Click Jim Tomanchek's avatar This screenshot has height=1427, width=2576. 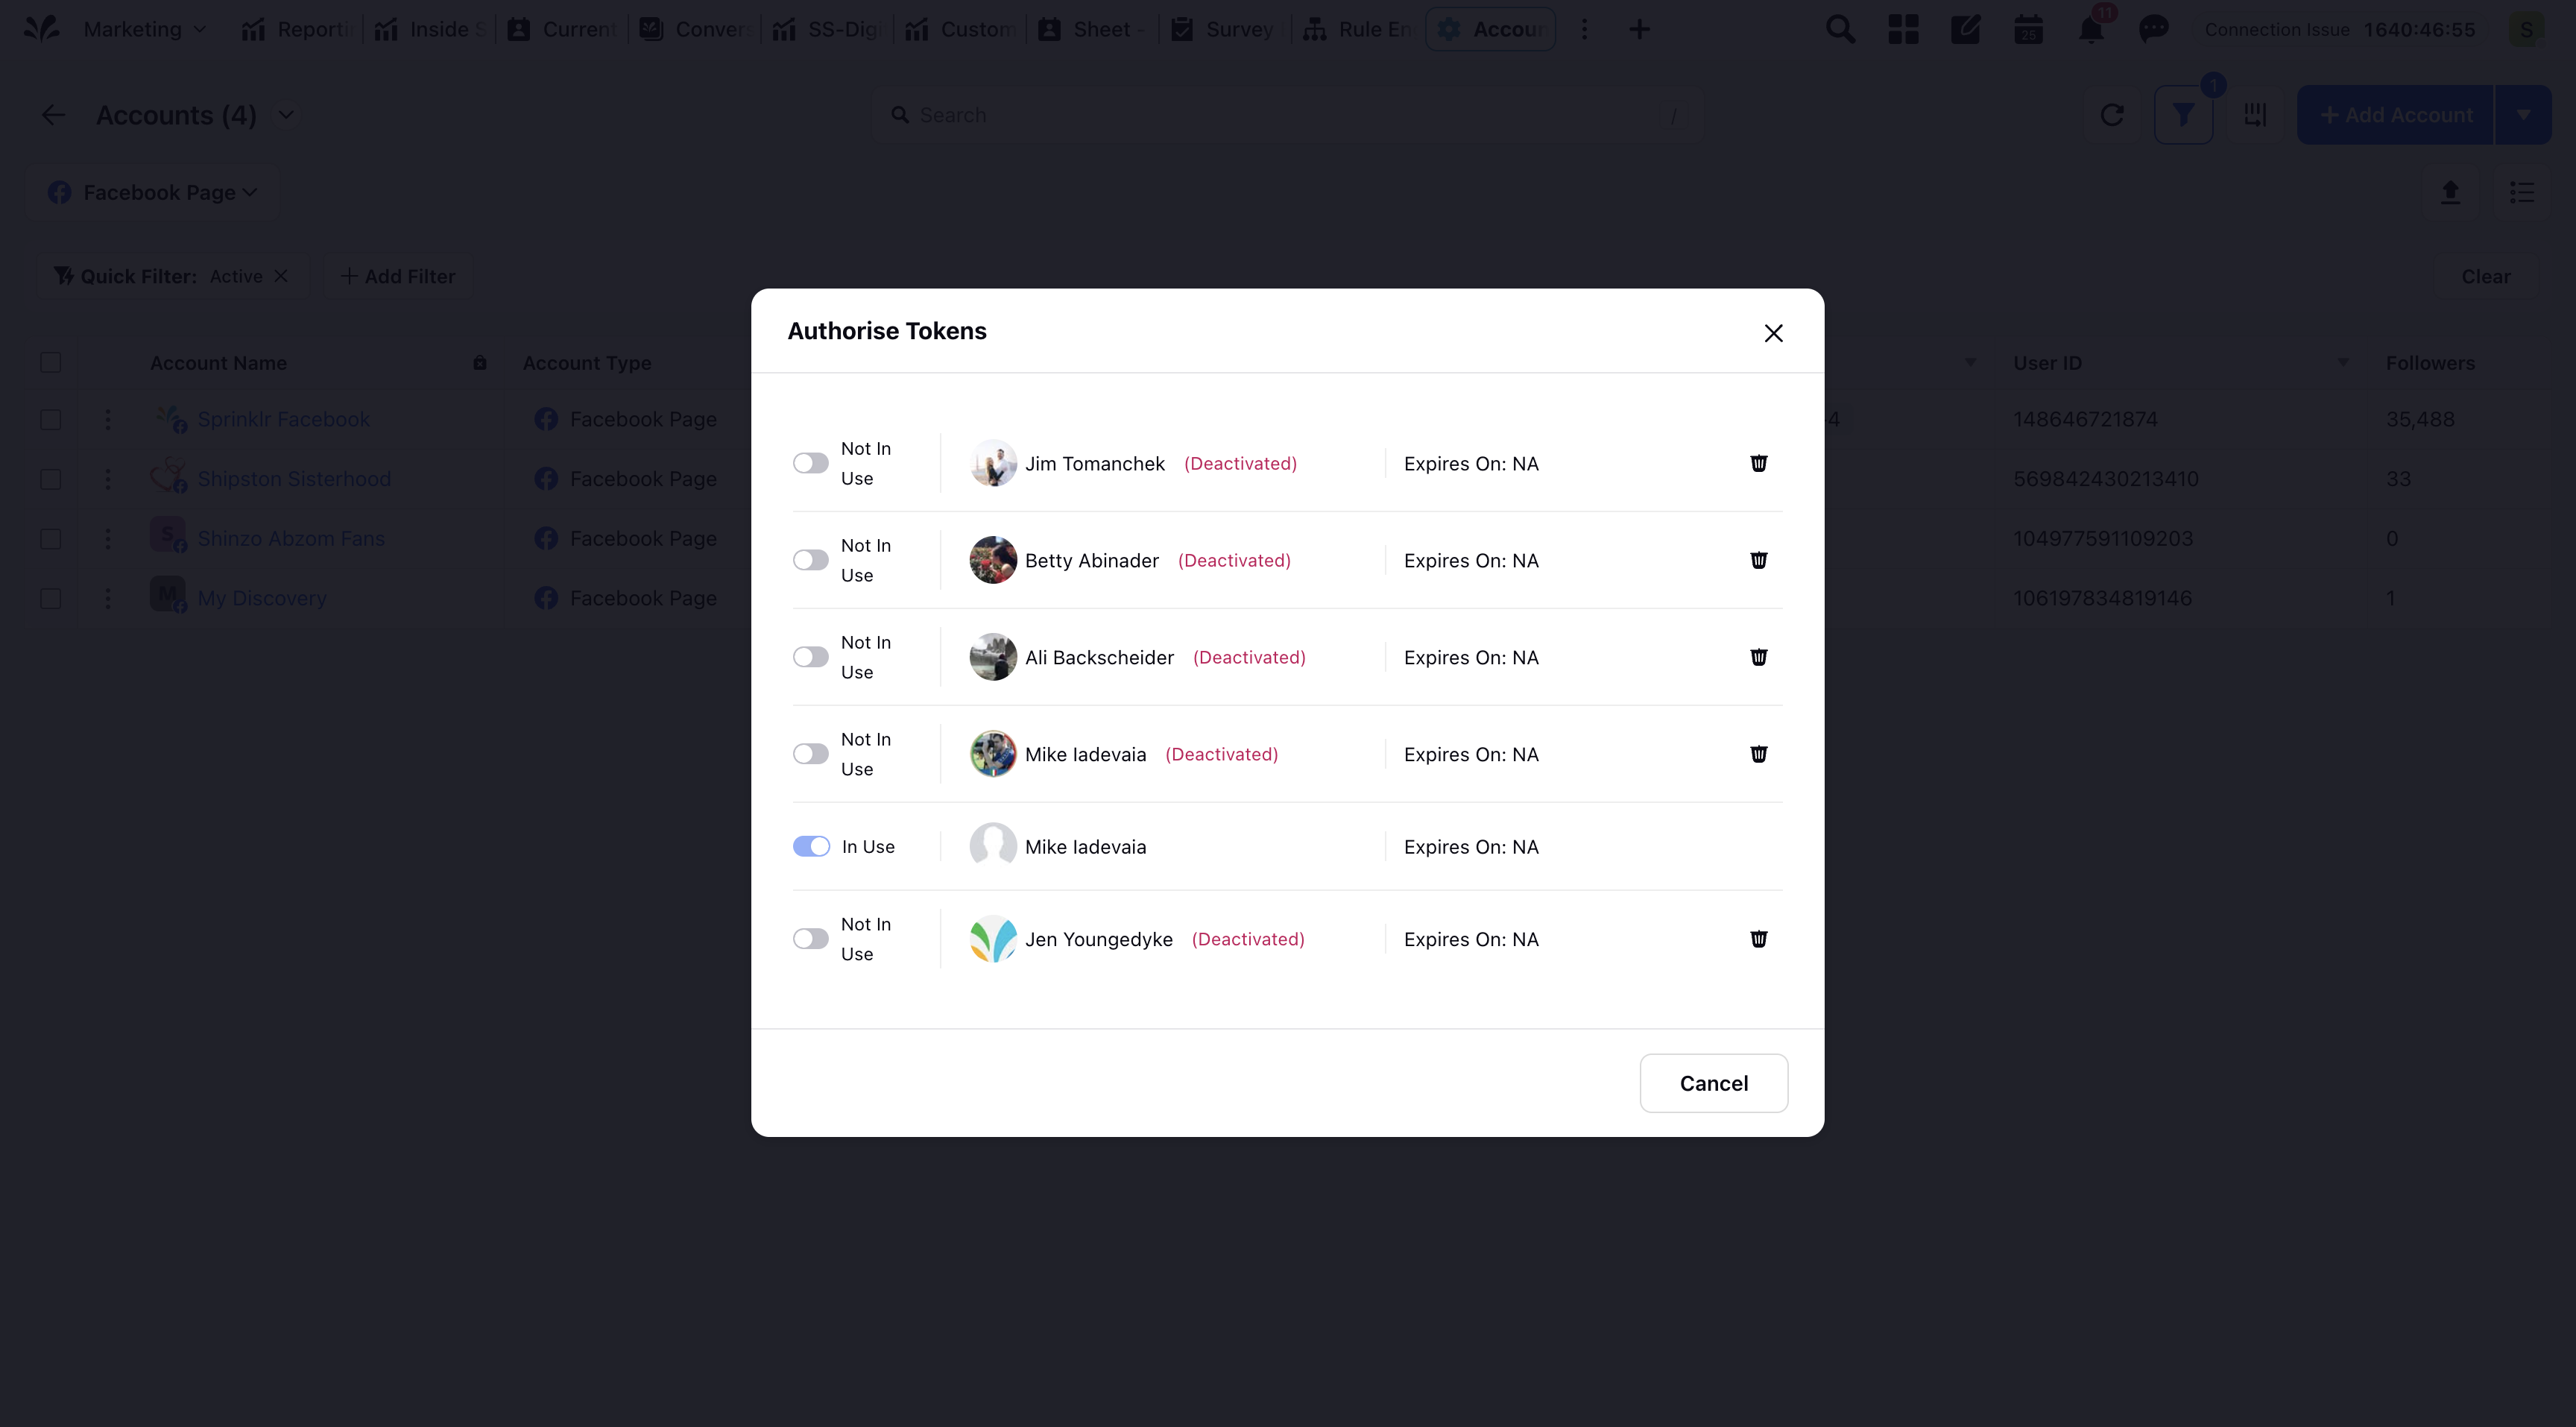pyautogui.click(x=993, y=463)
